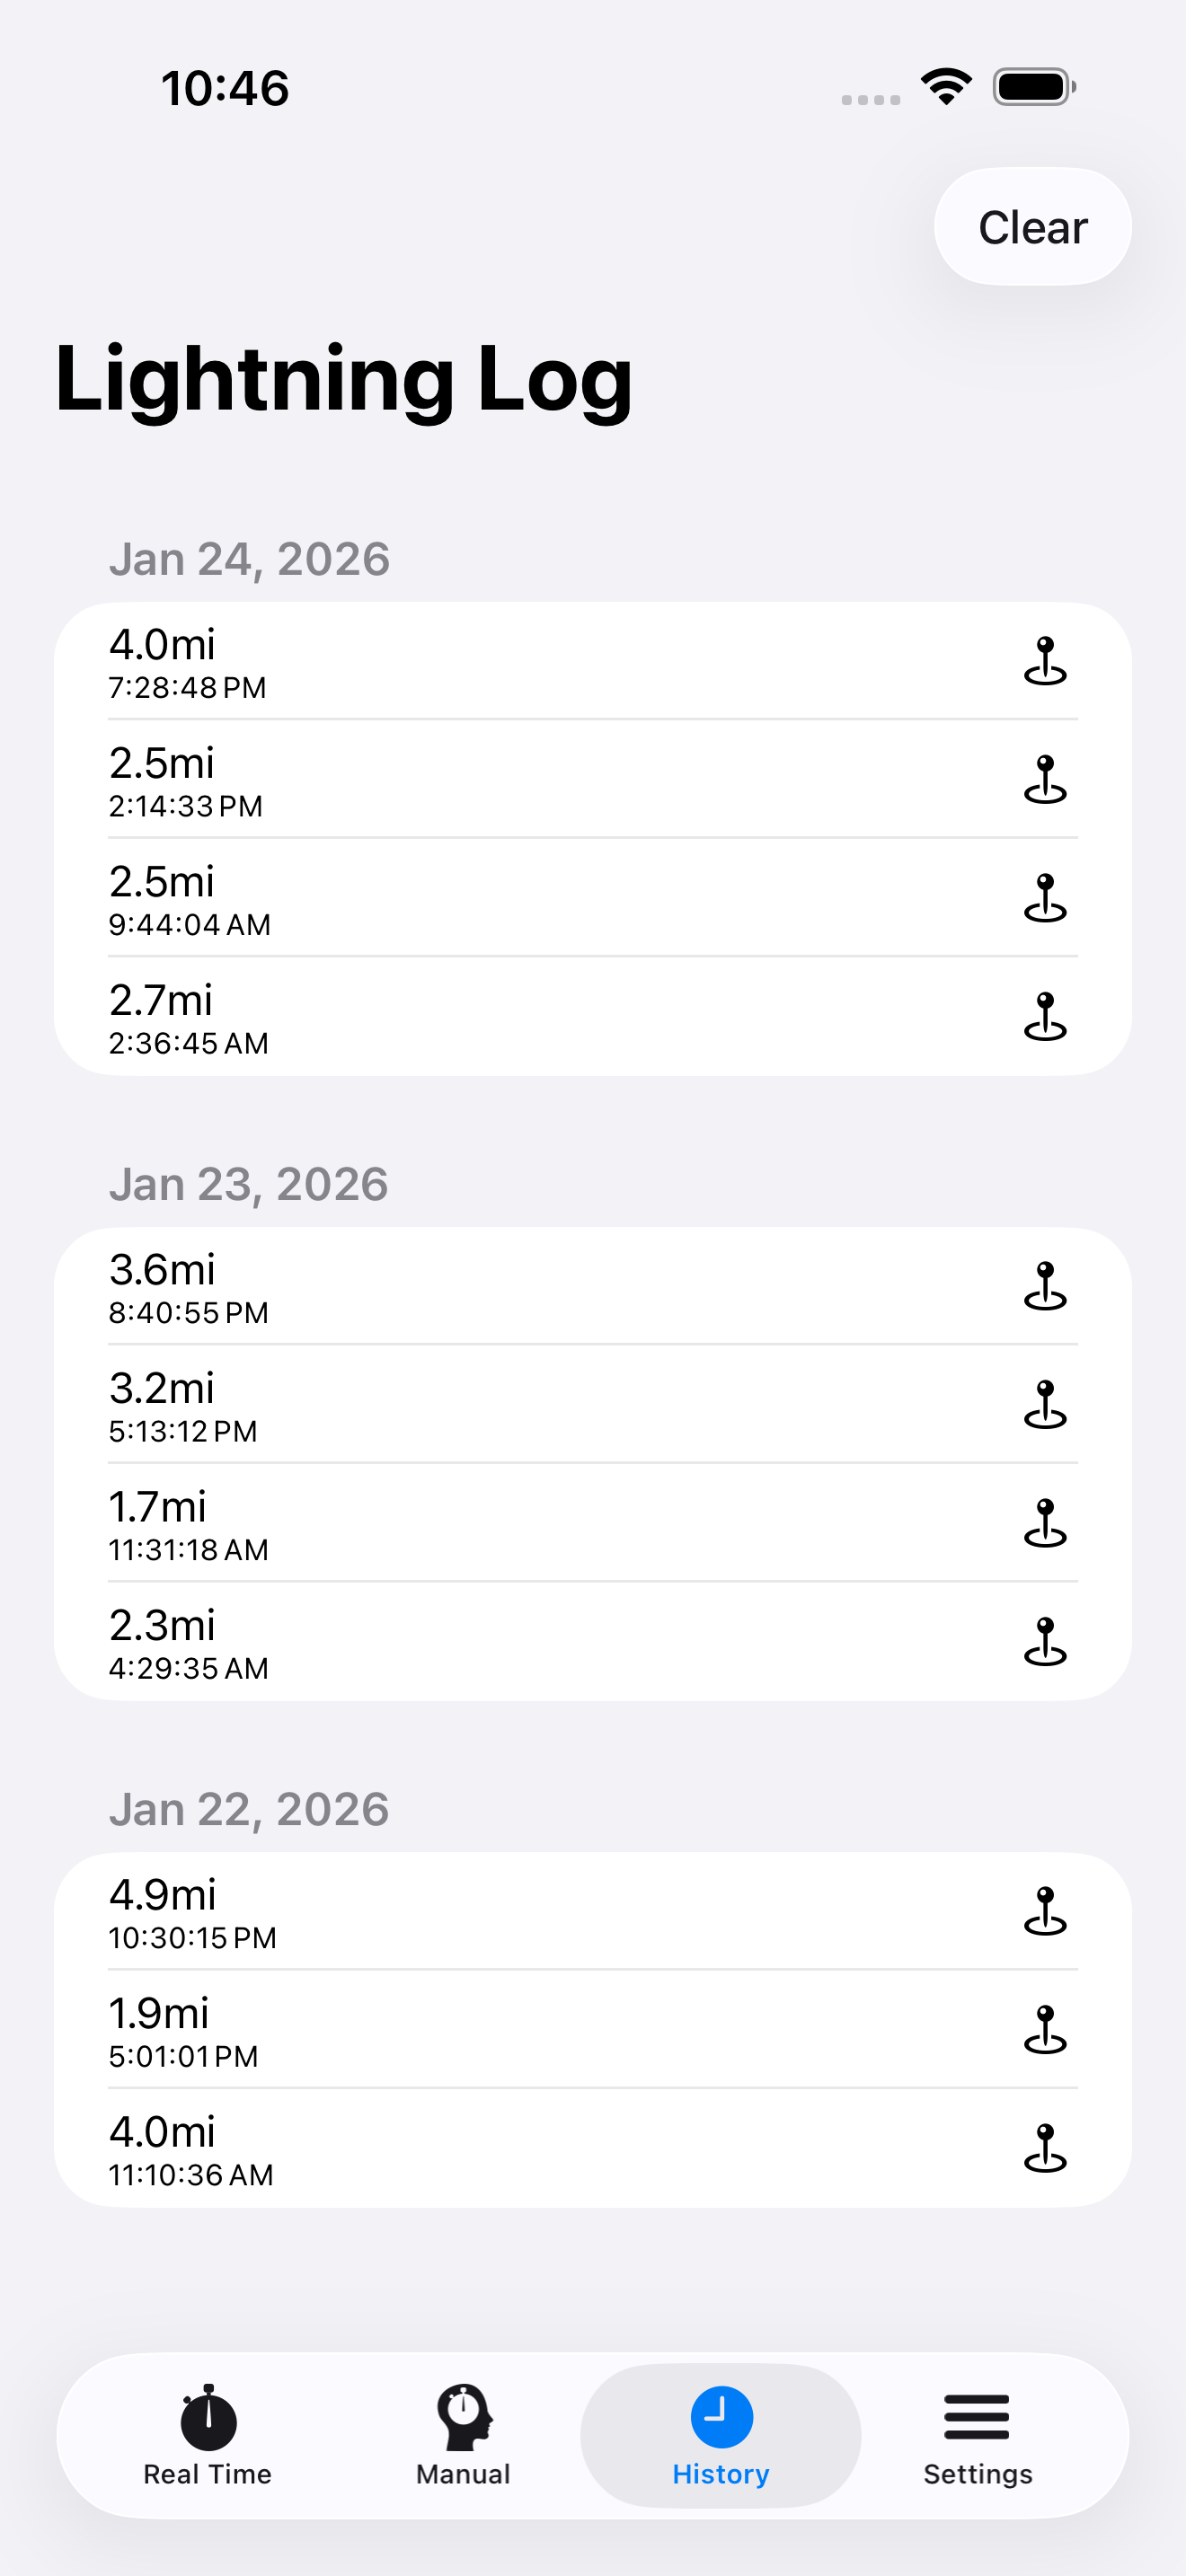1186x2576 pixels.
Task: Clear the lightning log
Action: tap(1033, 227)
